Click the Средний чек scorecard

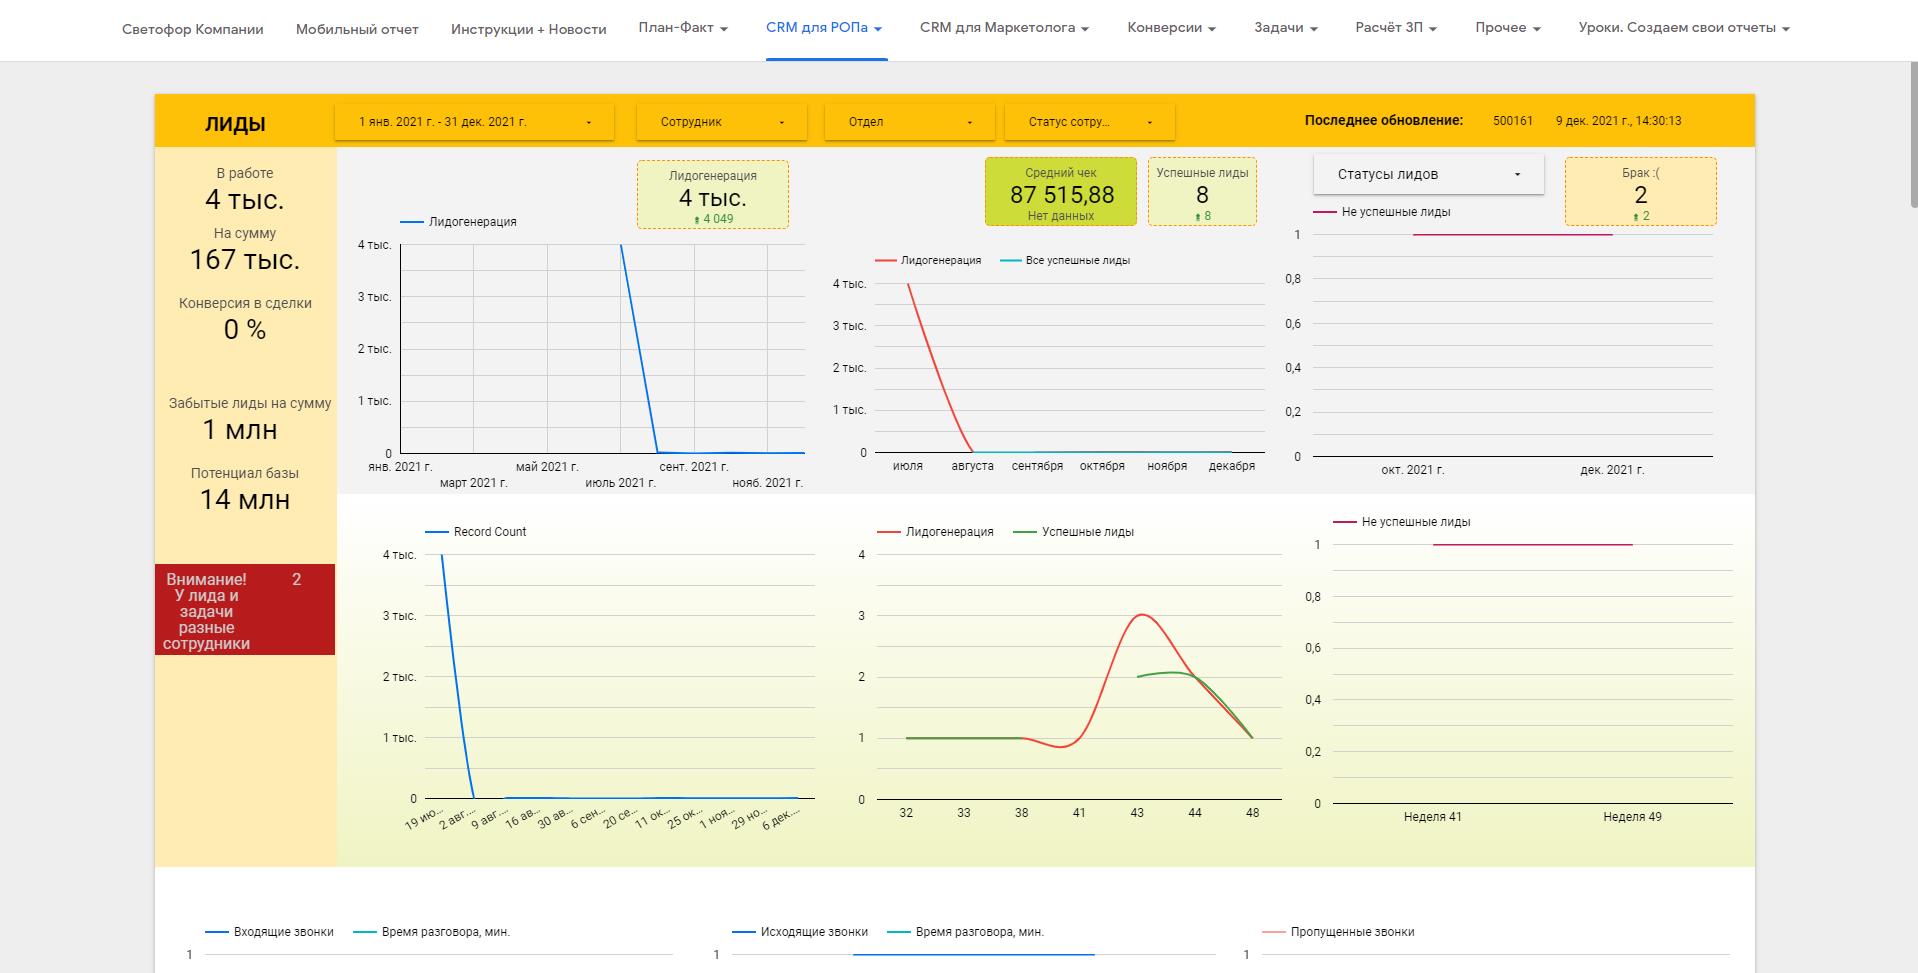[x=1061, y=192]
